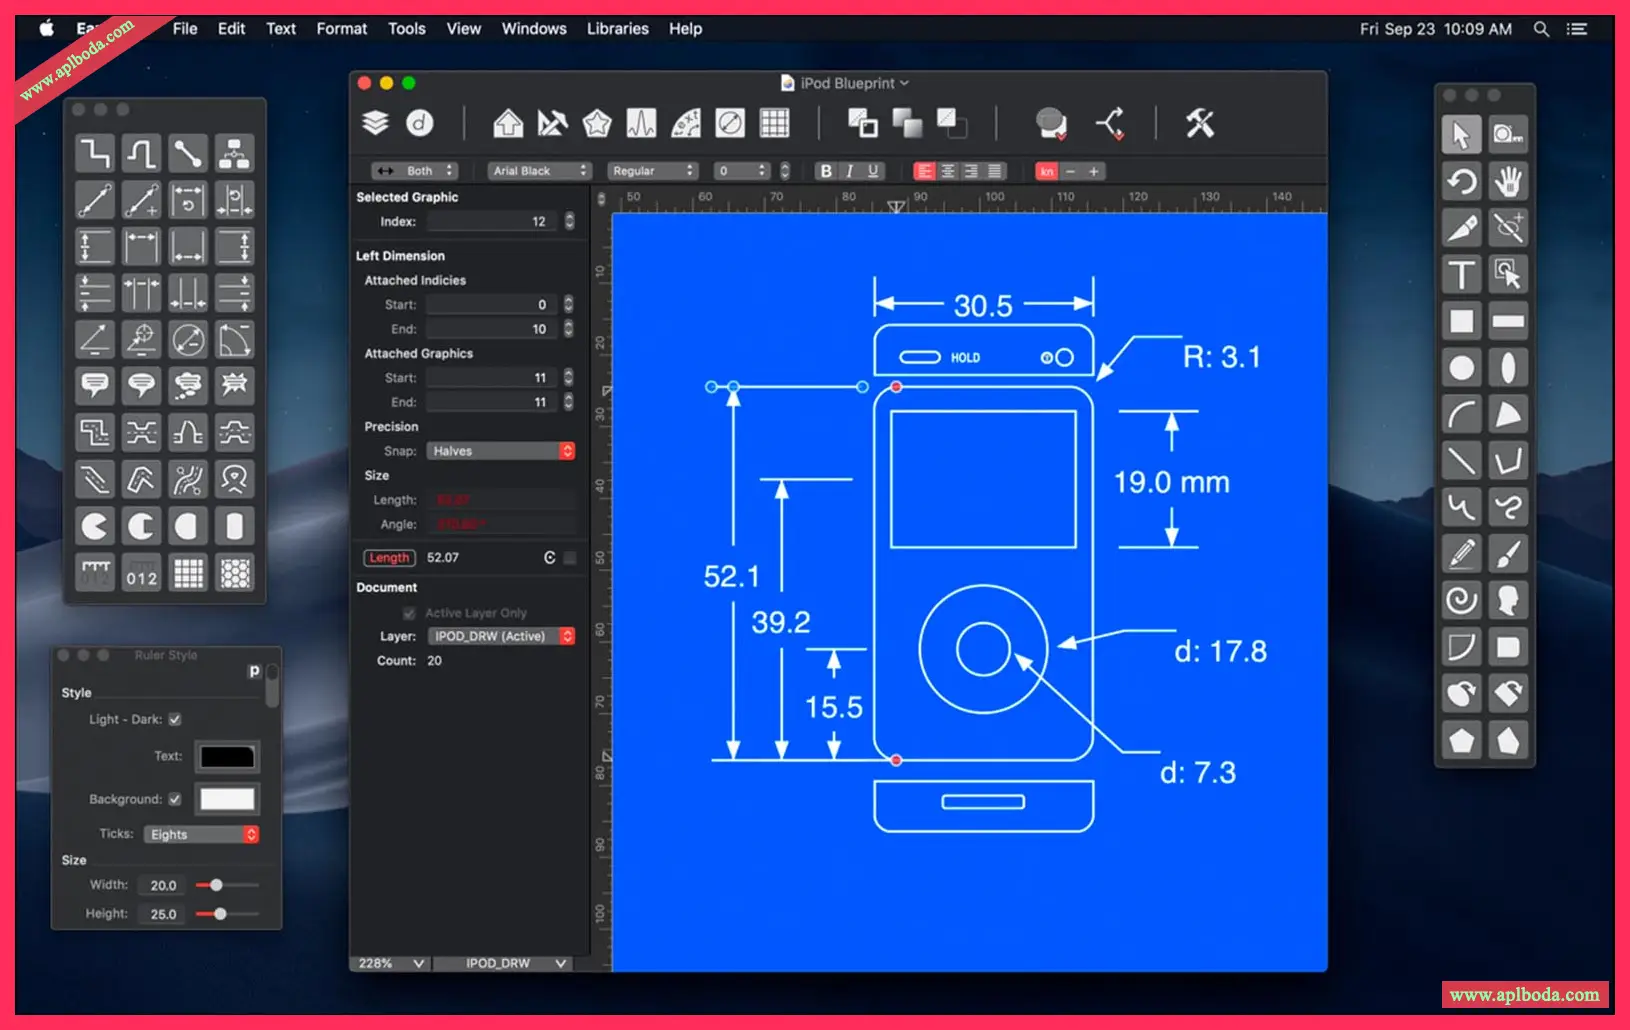Open the Format menu
The image size is (1630, 1030).
point(342,29)
